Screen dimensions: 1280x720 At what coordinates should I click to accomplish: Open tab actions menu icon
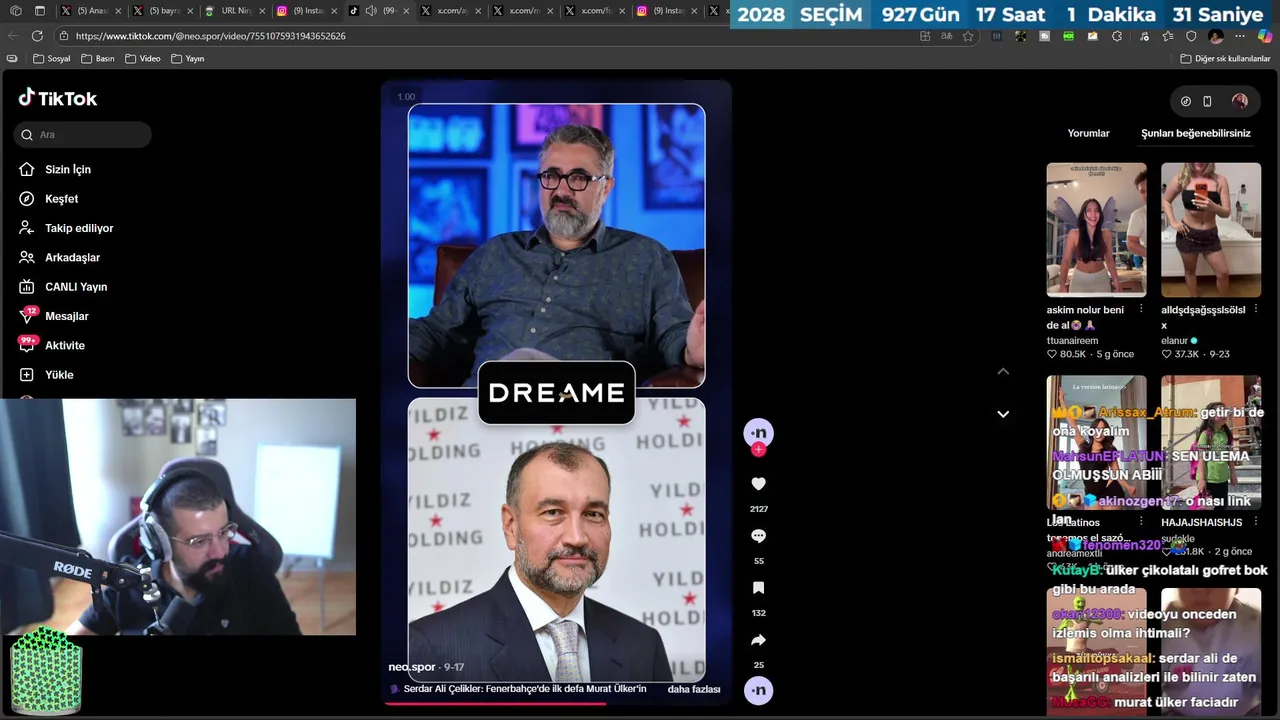click(39, 11)
